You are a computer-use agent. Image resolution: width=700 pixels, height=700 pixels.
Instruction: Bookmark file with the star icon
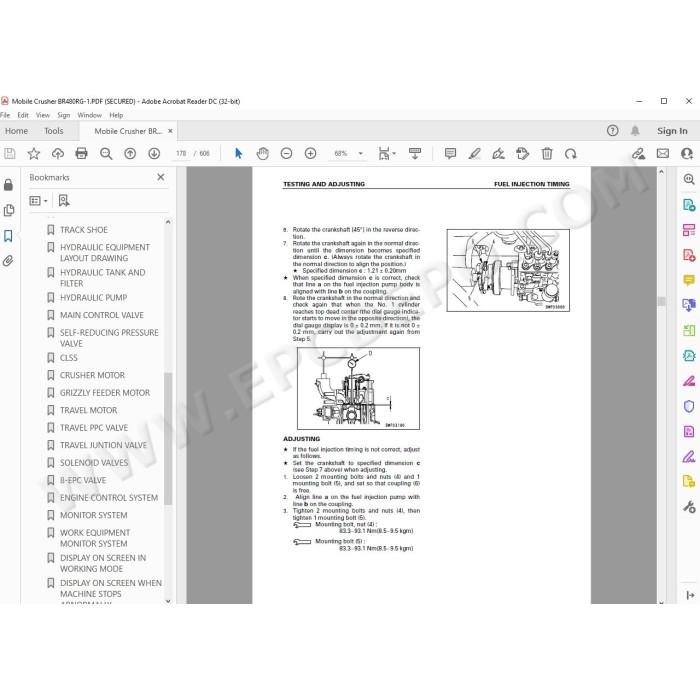33,154
